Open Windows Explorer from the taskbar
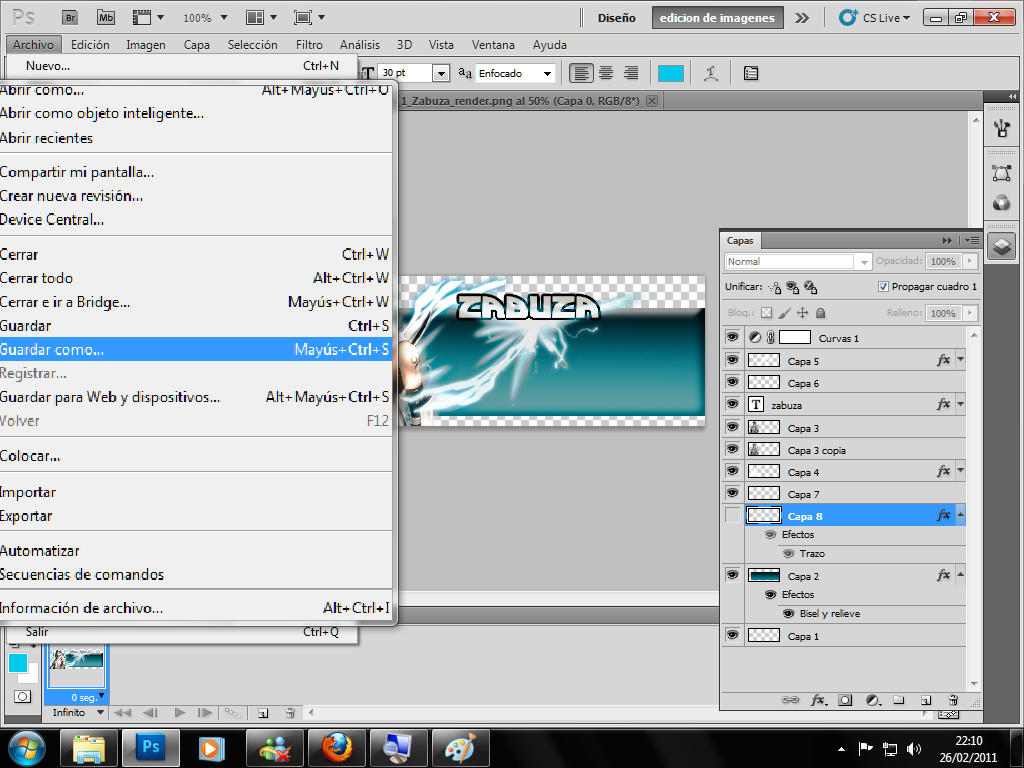The image size is (1024, 768). pos(89,748)
